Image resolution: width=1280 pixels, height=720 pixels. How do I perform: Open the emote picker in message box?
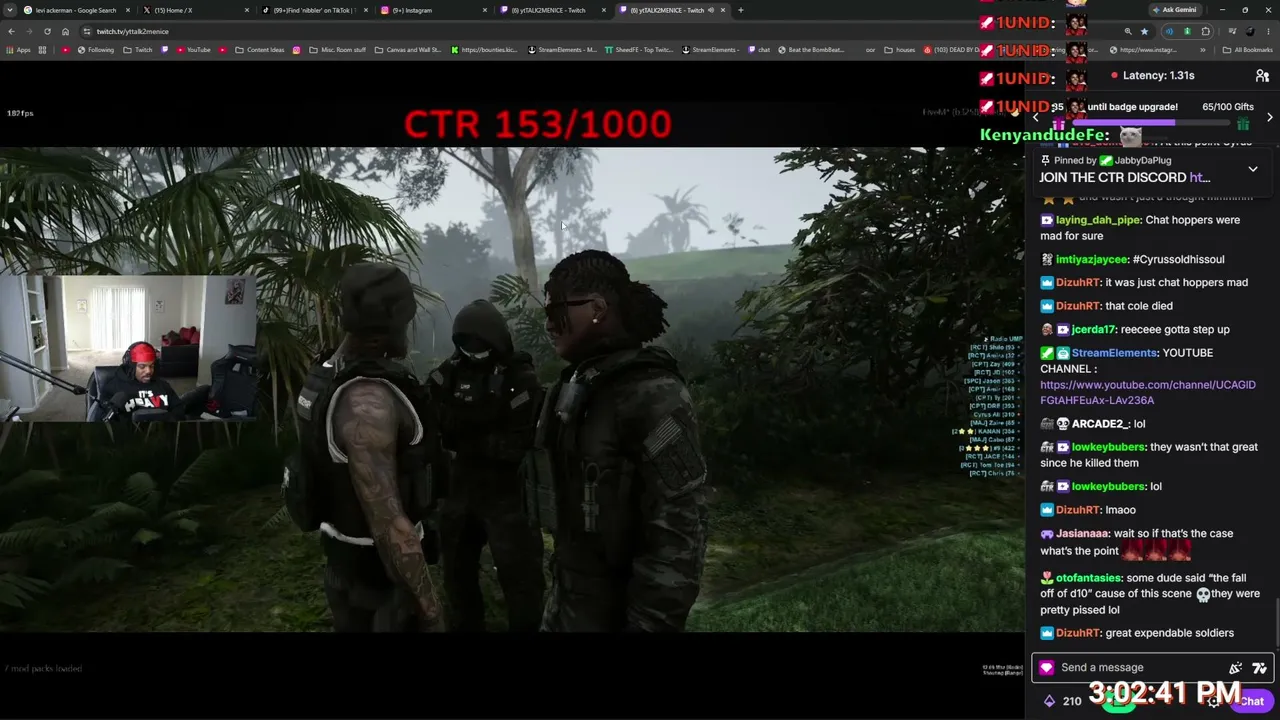[x=1259, y=668]
